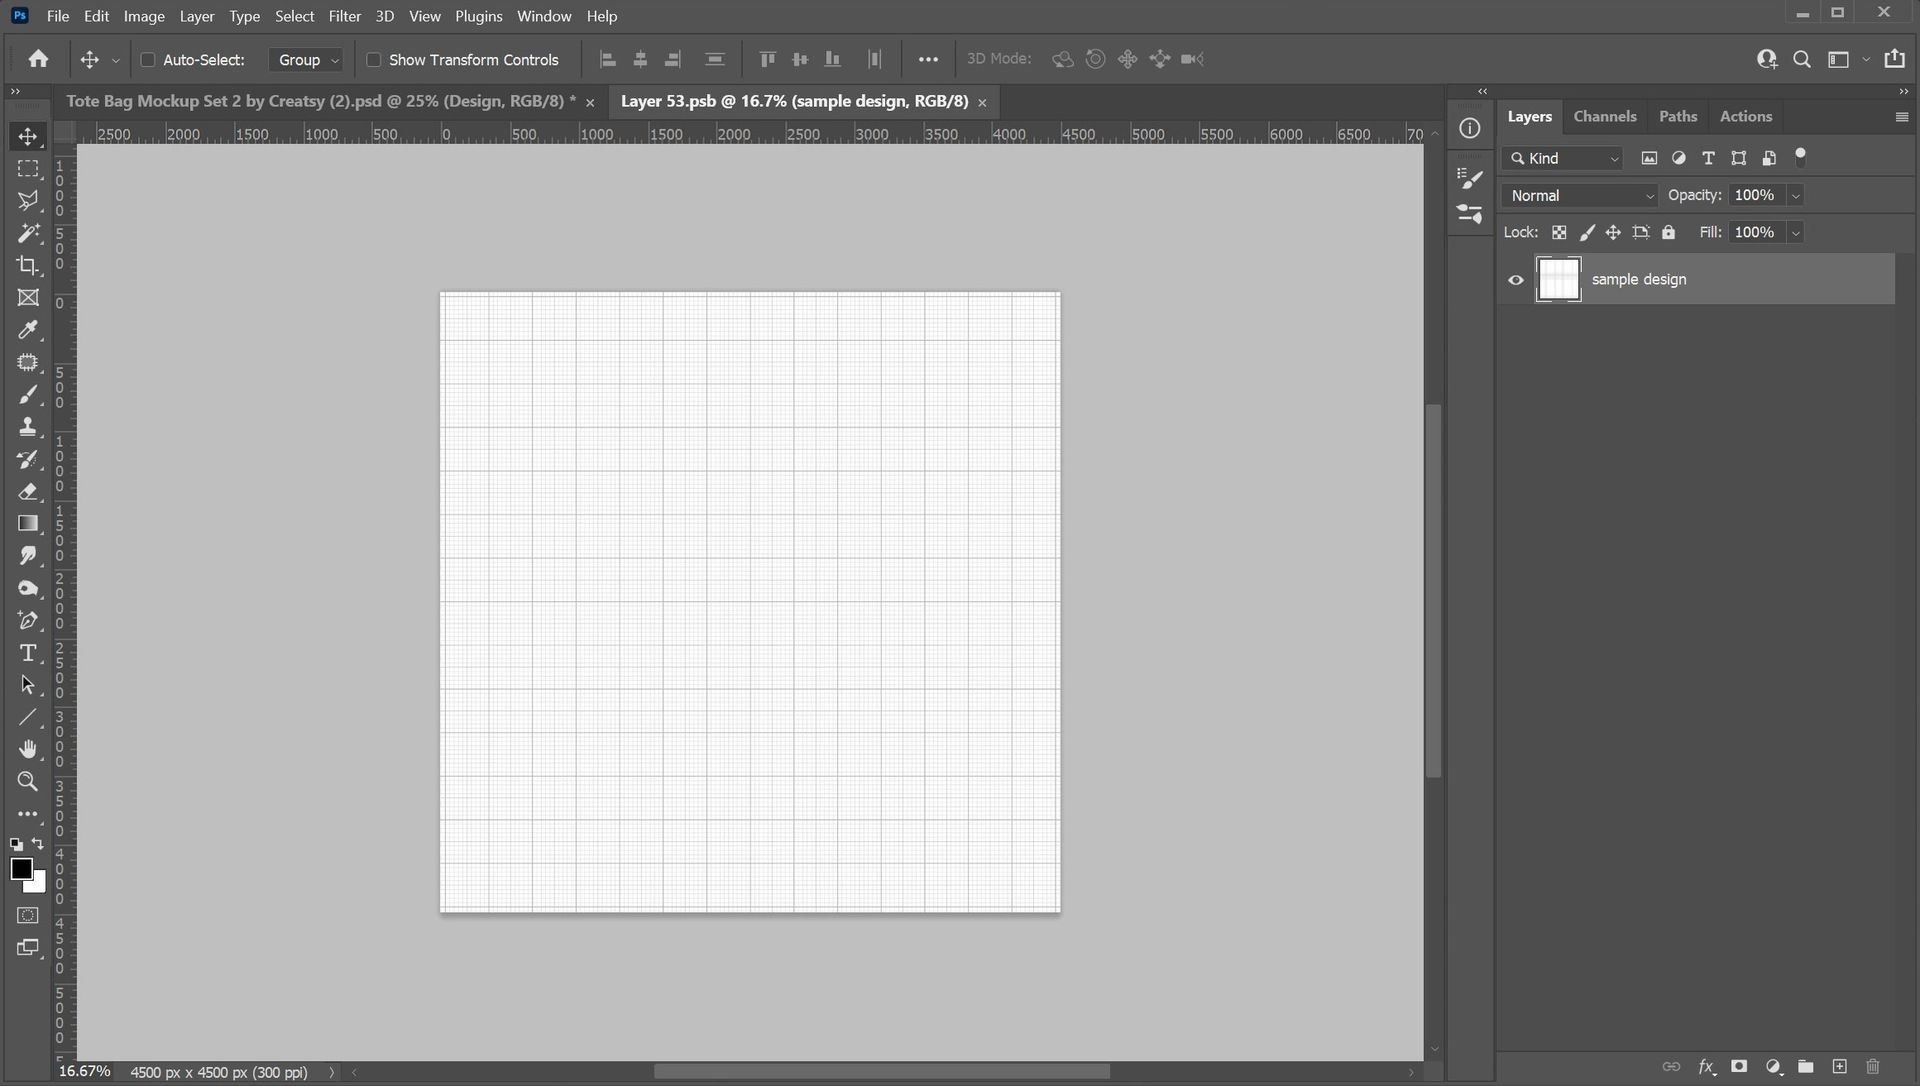The height and width of the screenshot is (1086, 1920).
Task: Select the Horizontal Type tool
Action: pos(28,653)
